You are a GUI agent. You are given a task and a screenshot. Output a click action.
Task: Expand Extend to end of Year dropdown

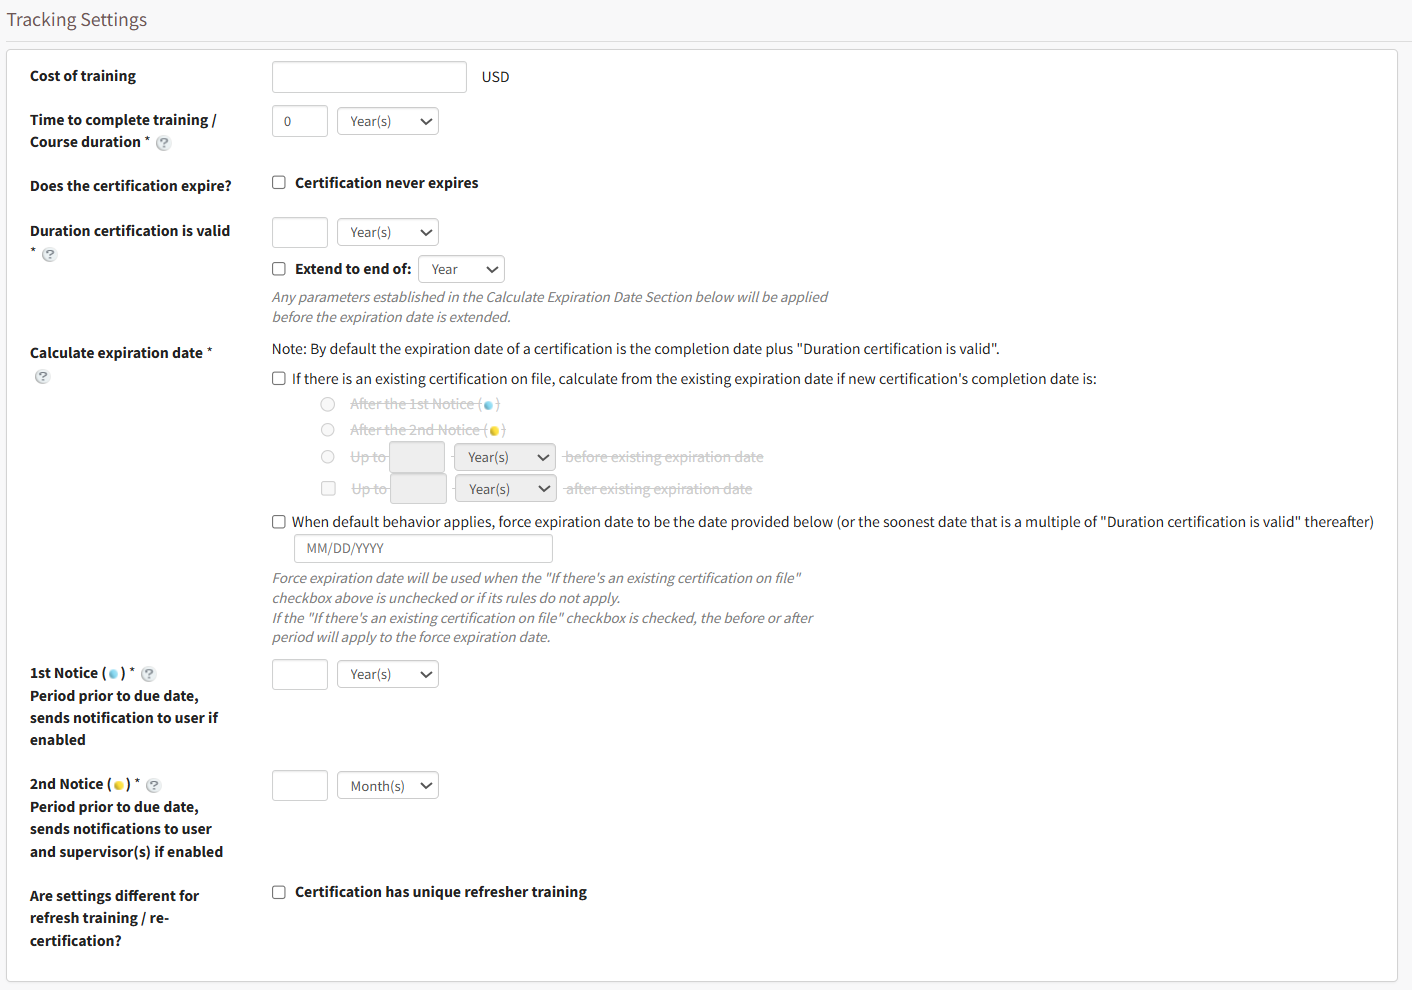(461, 269)
